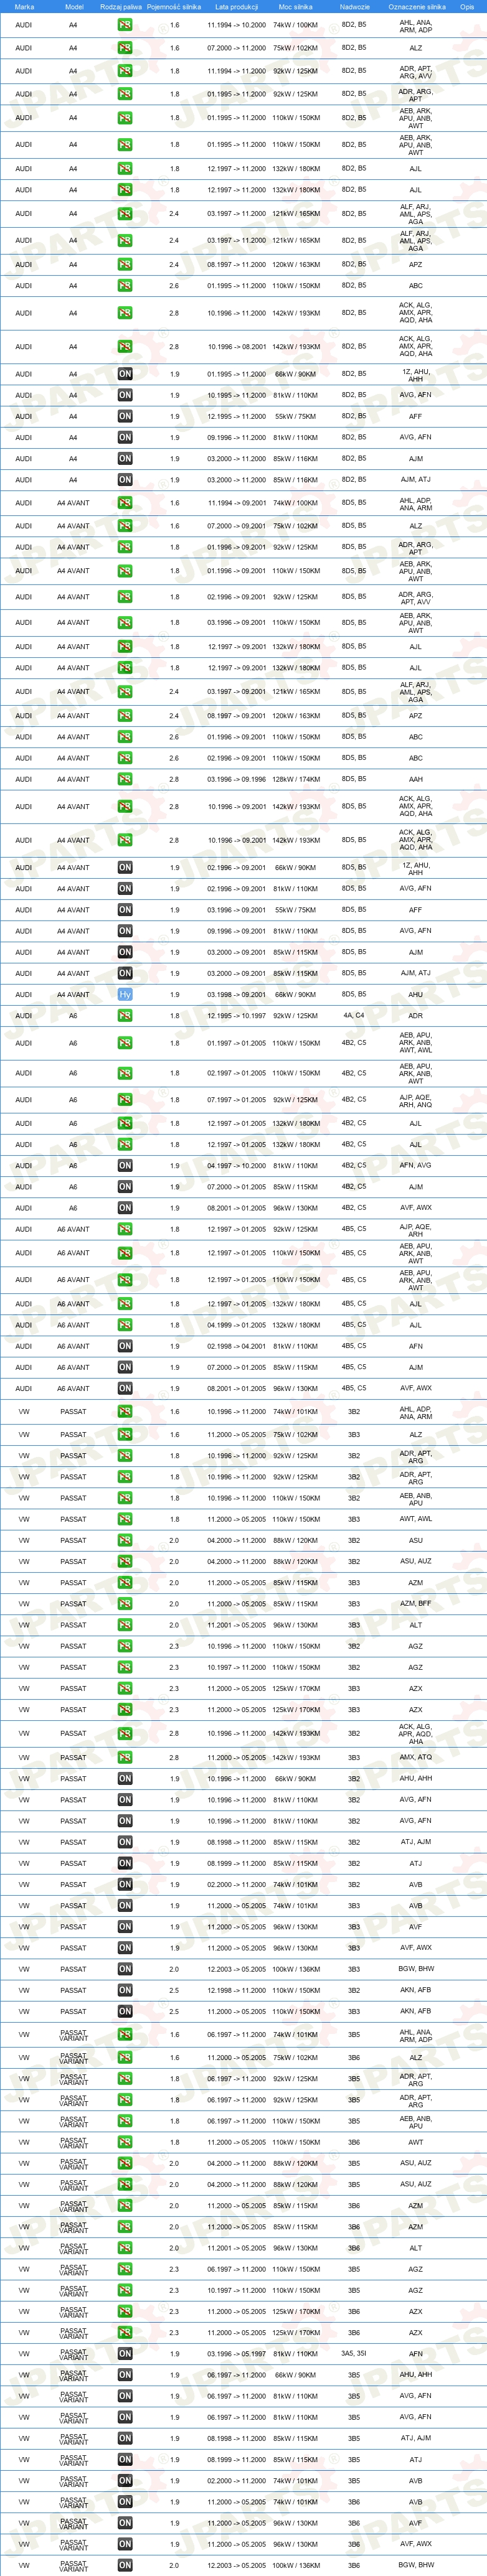Click petrol icon in first Audi A4 1.6 row
Image resolution: width=487 pixels, height=2576 pixels.
[125, 25]
